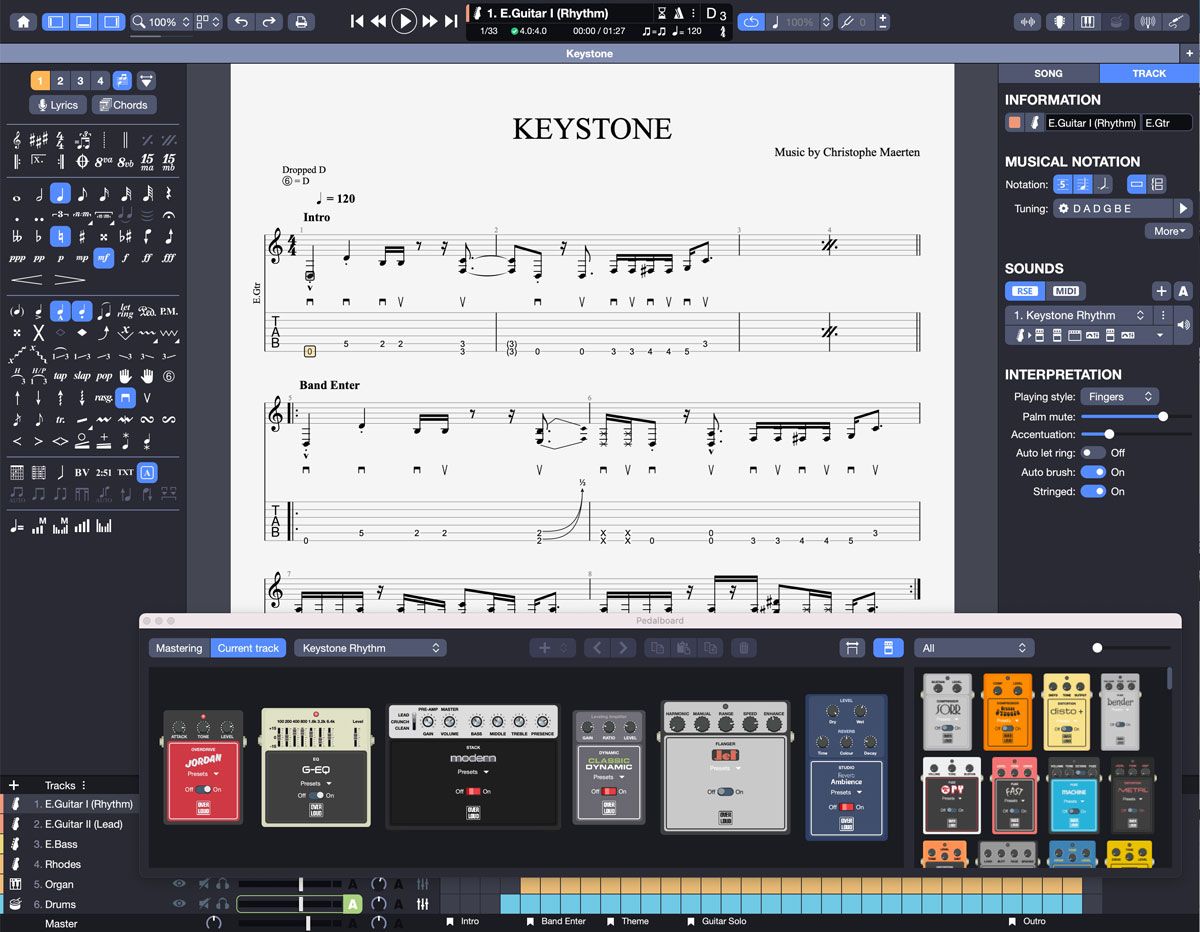Select the P.M. palm mute icon in palette

tap(170, 311)
